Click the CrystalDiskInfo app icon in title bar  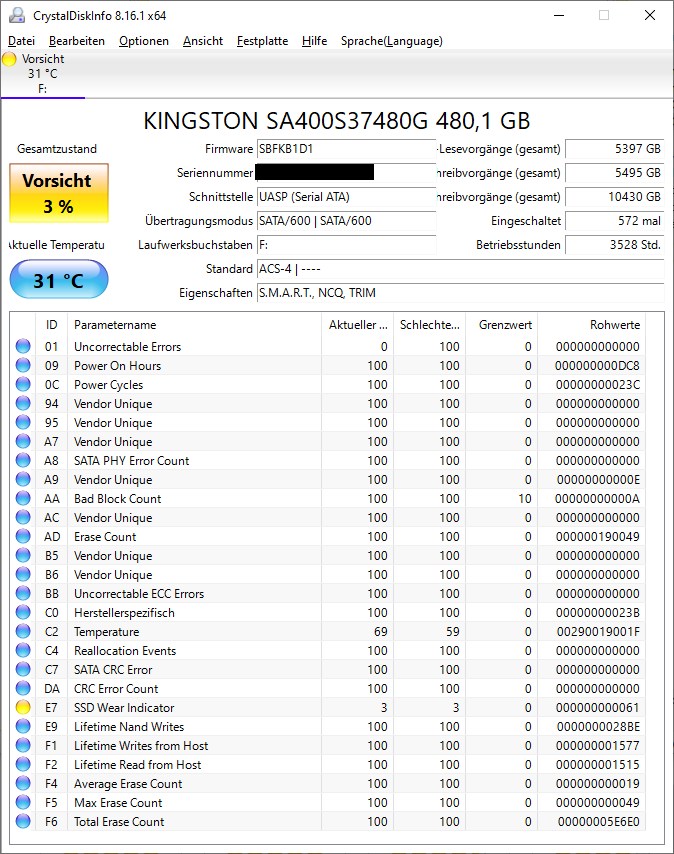[x=16, y=15]
